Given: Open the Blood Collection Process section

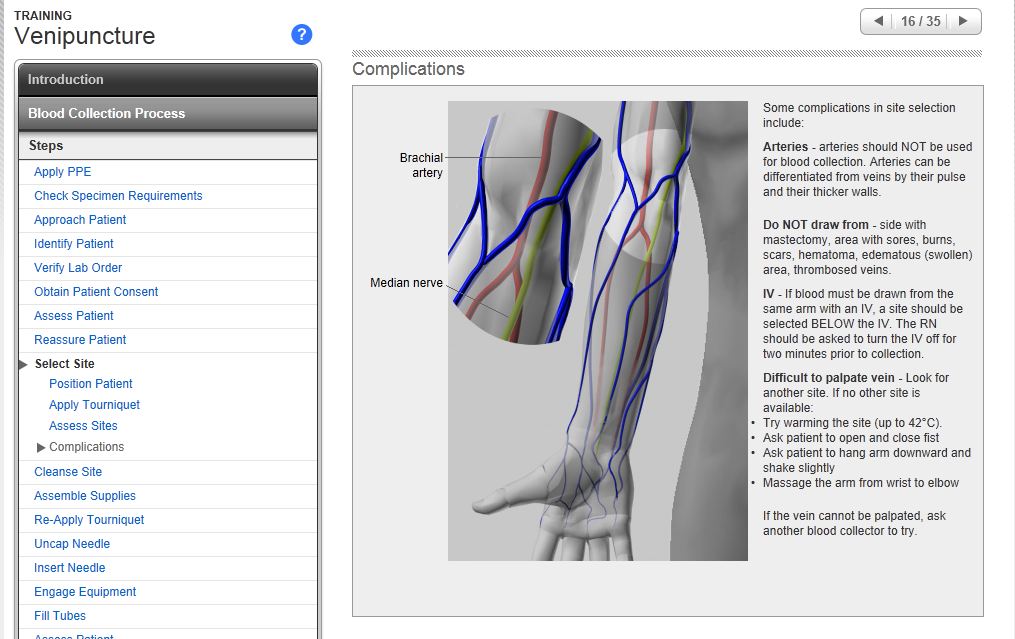Looking at the screenshot, I should pyautogui.click(x=167, y=114).
